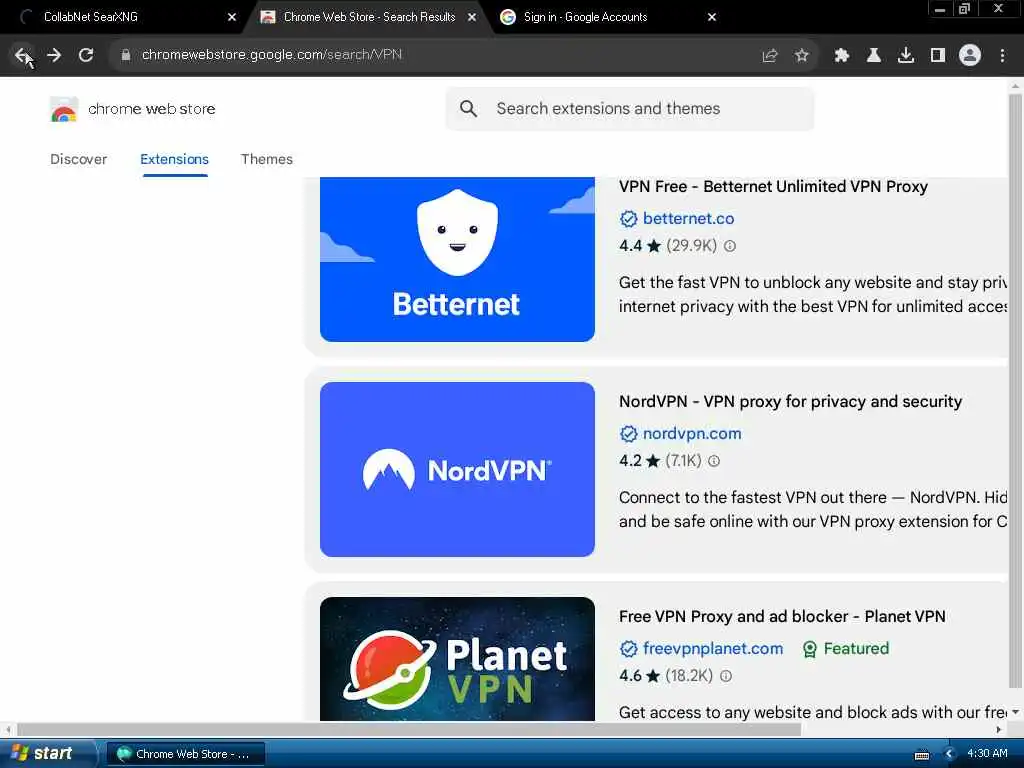Select the Chrome Web Store Search Results tab

pos(369,17)
